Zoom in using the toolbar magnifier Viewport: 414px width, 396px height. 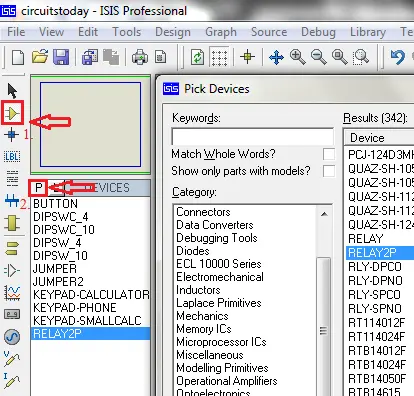tap(297, 57)
